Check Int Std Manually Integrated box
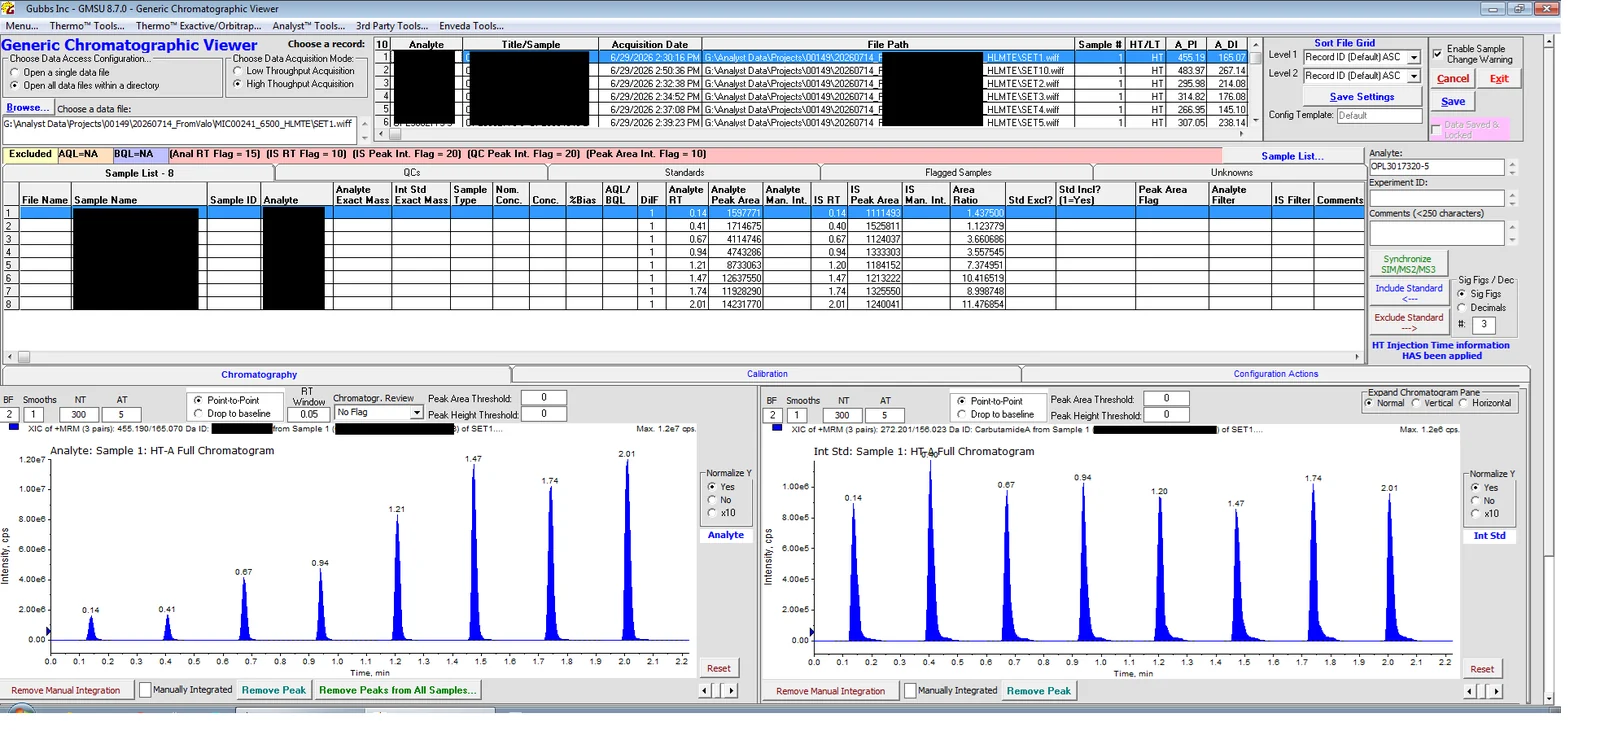The width and height of the screenshot is (1600, 731). click(x=910, y=690)
